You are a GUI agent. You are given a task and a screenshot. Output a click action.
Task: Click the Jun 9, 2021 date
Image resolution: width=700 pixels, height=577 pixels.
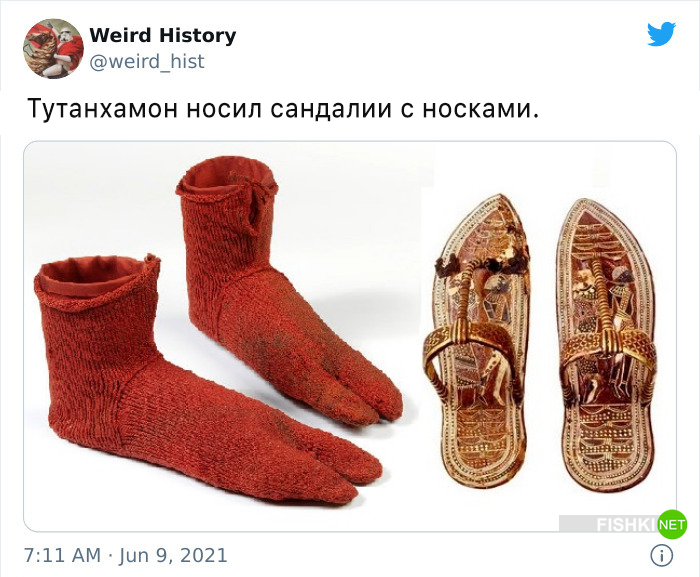point(173,555)
